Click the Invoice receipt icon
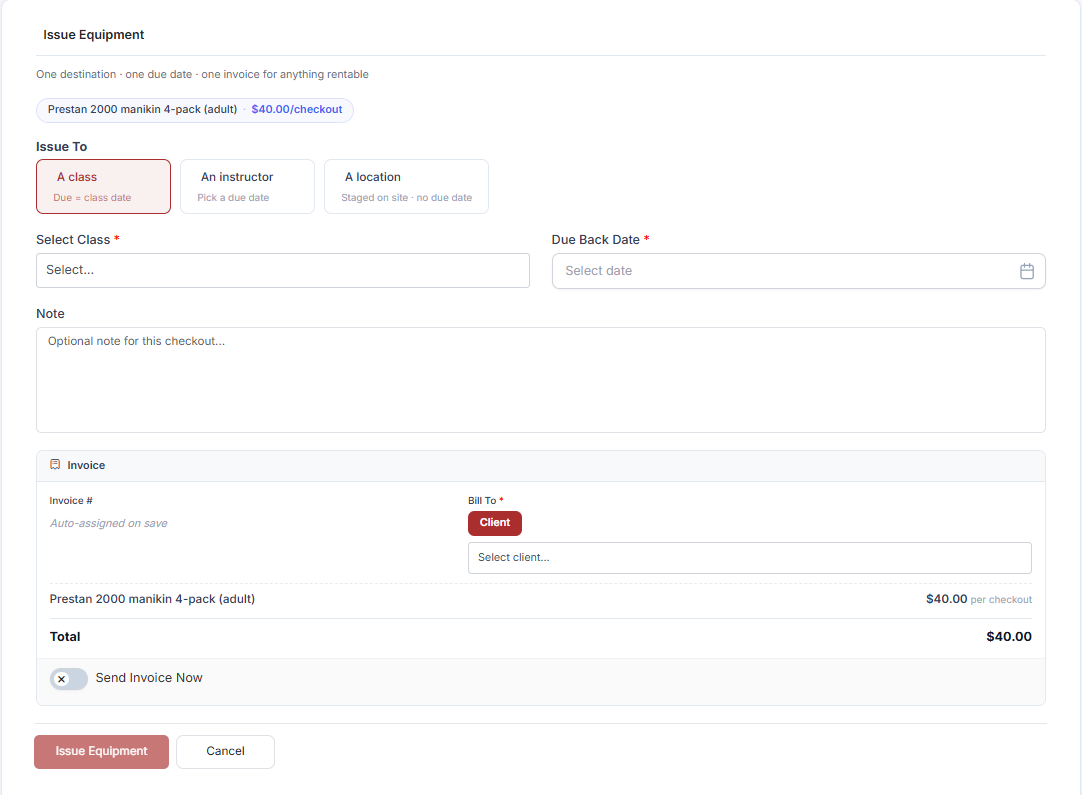The image size is (1082, 795). 55,464
